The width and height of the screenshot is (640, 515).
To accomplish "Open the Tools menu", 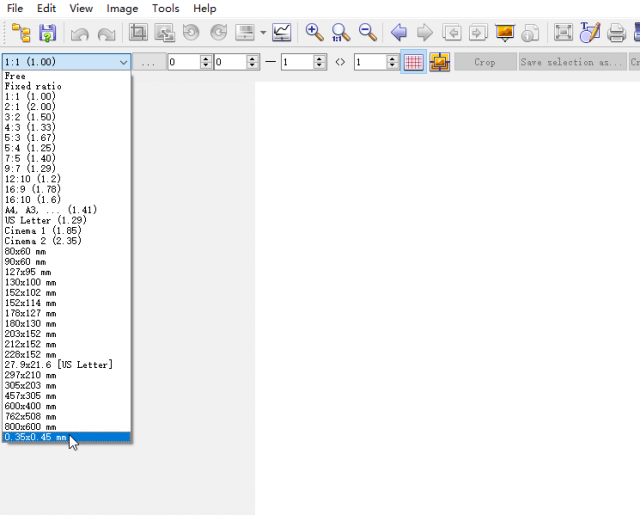I will 165,8.
